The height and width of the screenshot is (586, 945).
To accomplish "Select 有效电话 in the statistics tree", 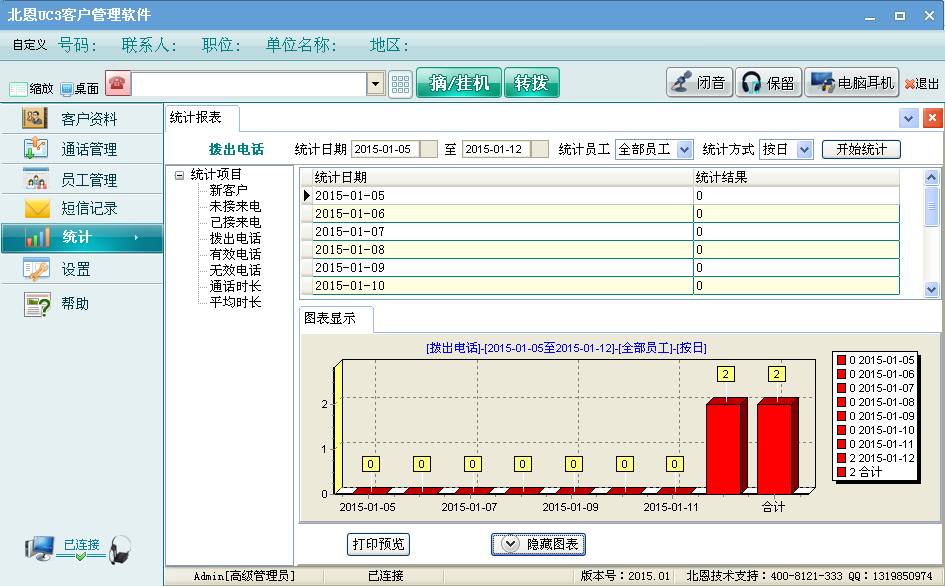I will tap(235, 254).
